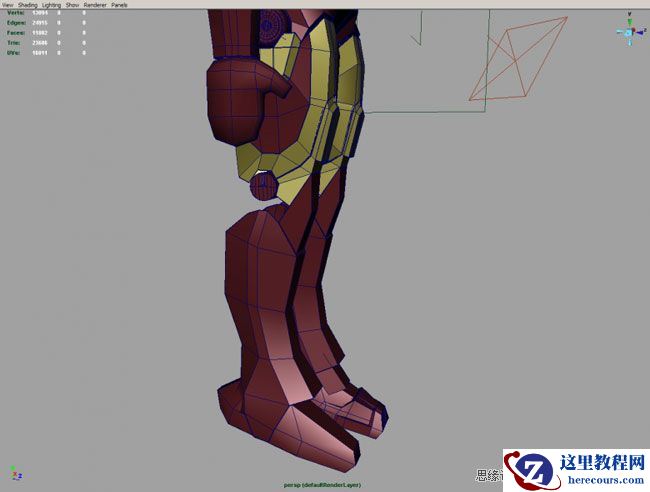
Task: Click the view axis compass in the top-right corner
Action: tap(631, 30)
